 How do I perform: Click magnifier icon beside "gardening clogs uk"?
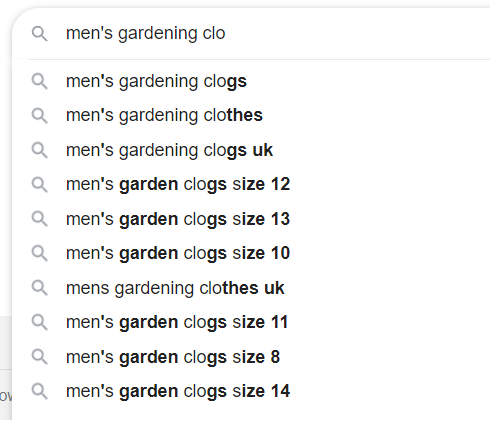coord(40,150)
